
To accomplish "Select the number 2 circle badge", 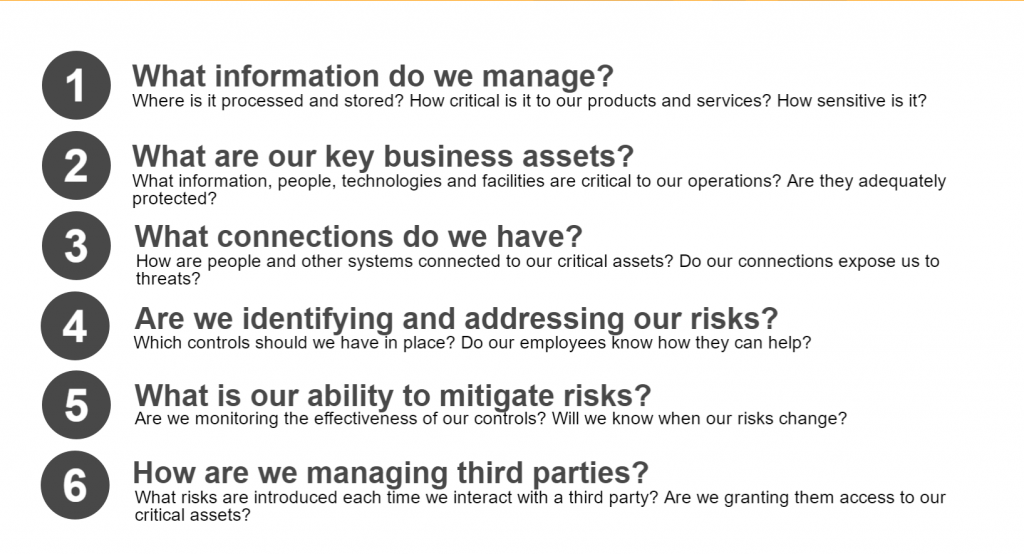I will pyautogui.click(x=76, y=165).
